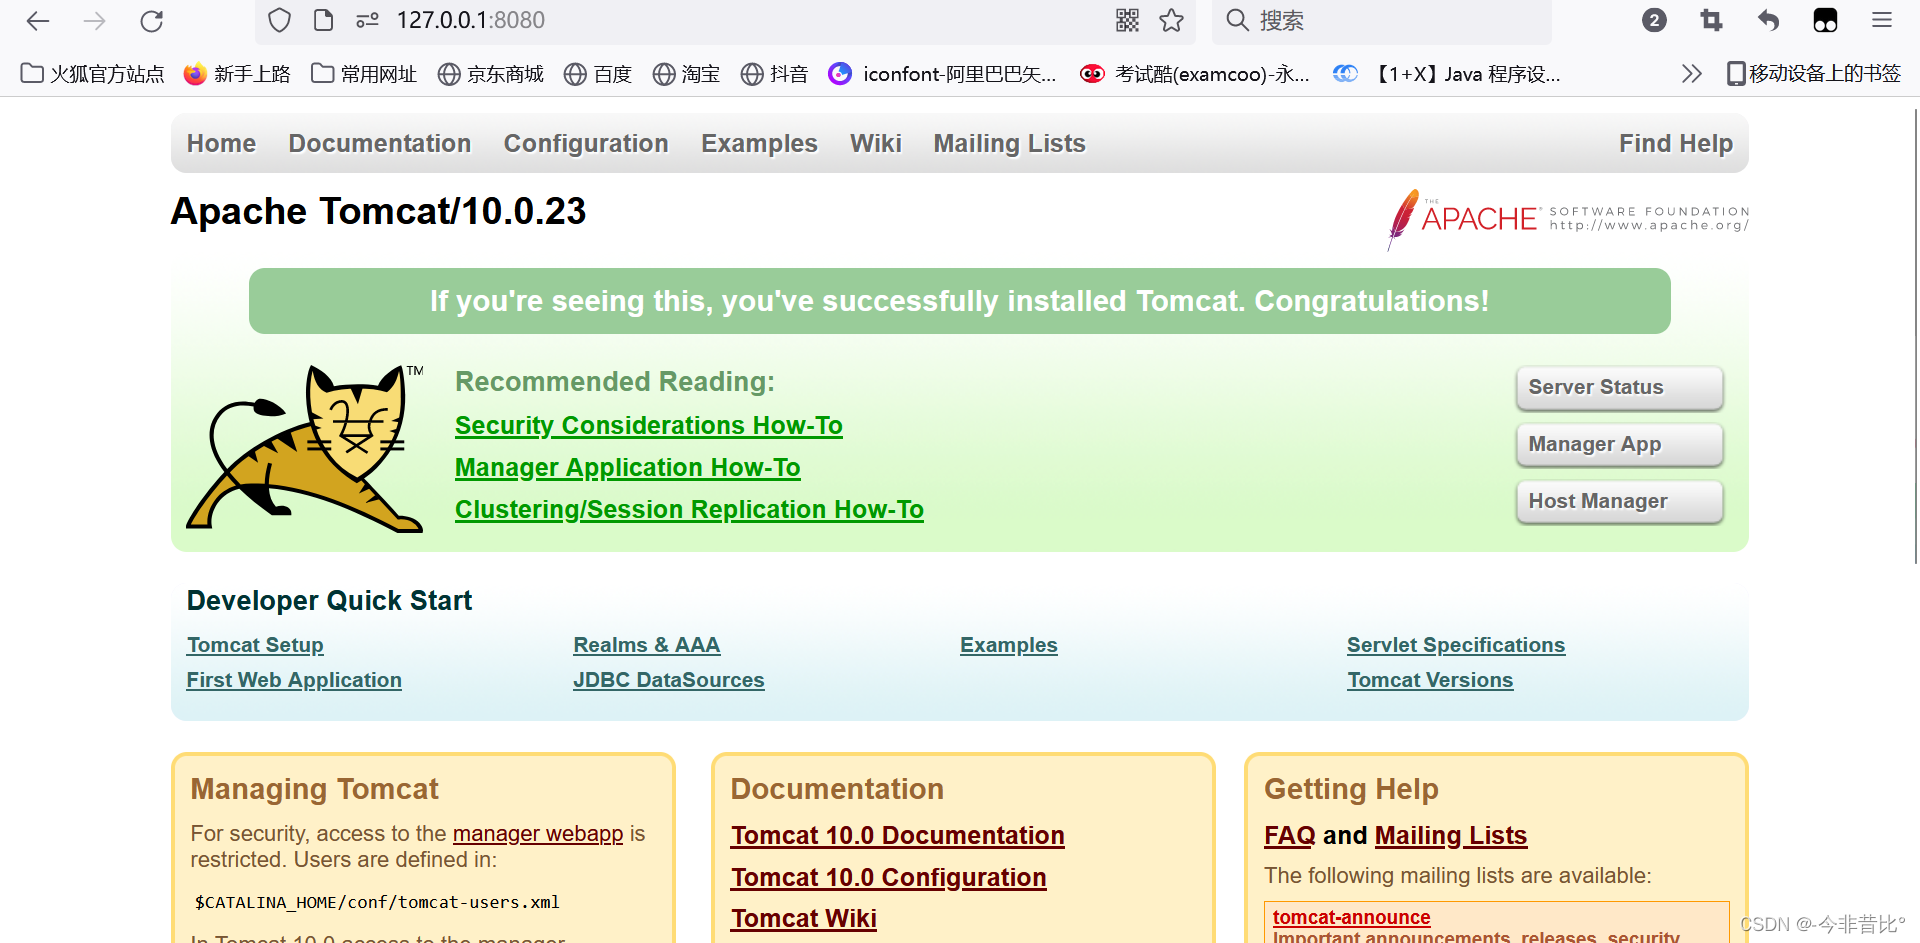Open the 抖音 bookmark
This screenshot has height=943, width=1920.
[x=774, y=74]
